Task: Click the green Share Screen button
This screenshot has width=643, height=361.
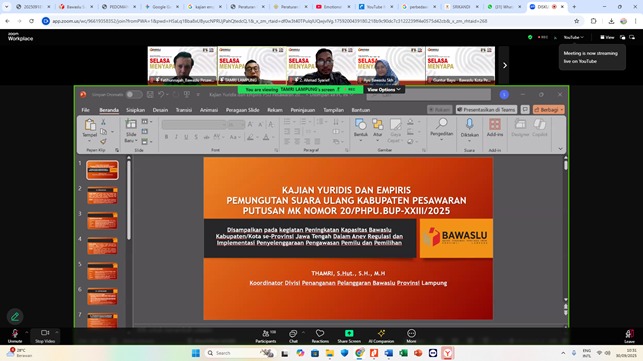Action: [x=349, y=336]
